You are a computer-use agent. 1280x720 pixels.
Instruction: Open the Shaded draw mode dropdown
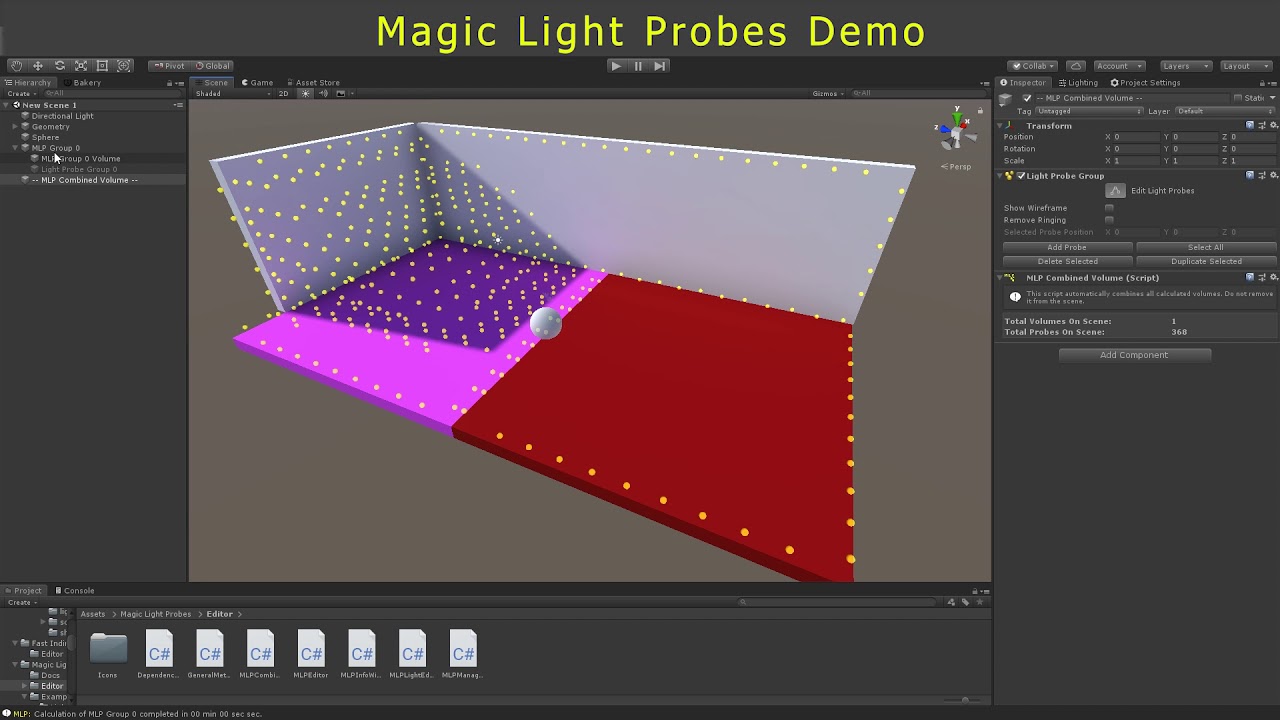point(231,94)
